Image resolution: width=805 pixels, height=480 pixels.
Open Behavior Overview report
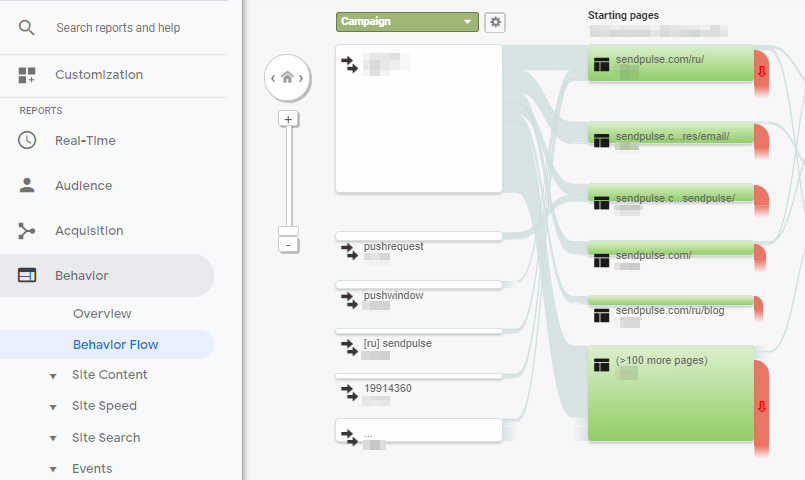point(102,314)
